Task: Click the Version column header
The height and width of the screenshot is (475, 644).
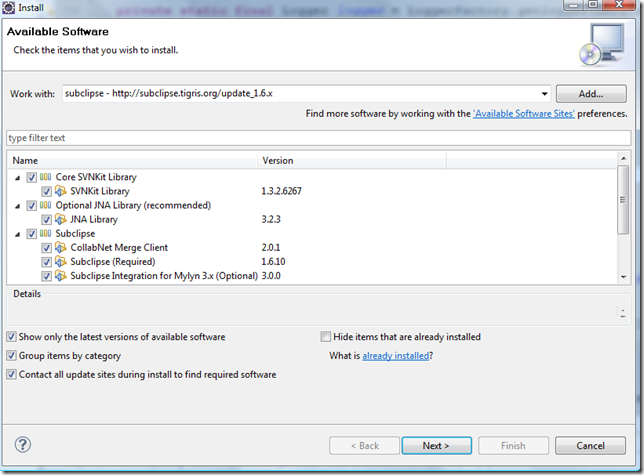Action: point(352,161)
